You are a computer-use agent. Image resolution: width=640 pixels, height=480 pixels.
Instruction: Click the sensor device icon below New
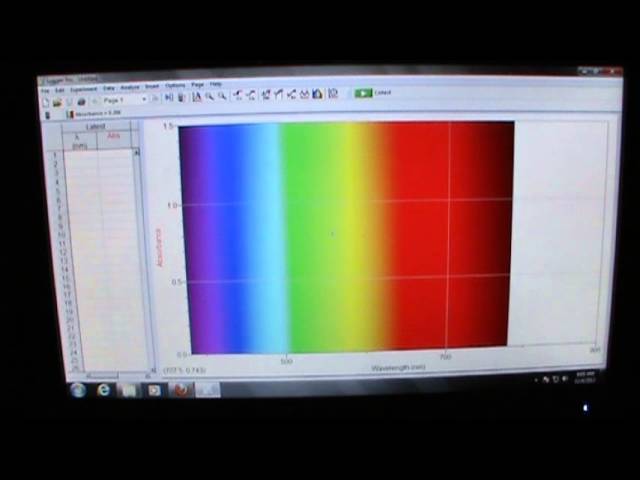(47, 116)
